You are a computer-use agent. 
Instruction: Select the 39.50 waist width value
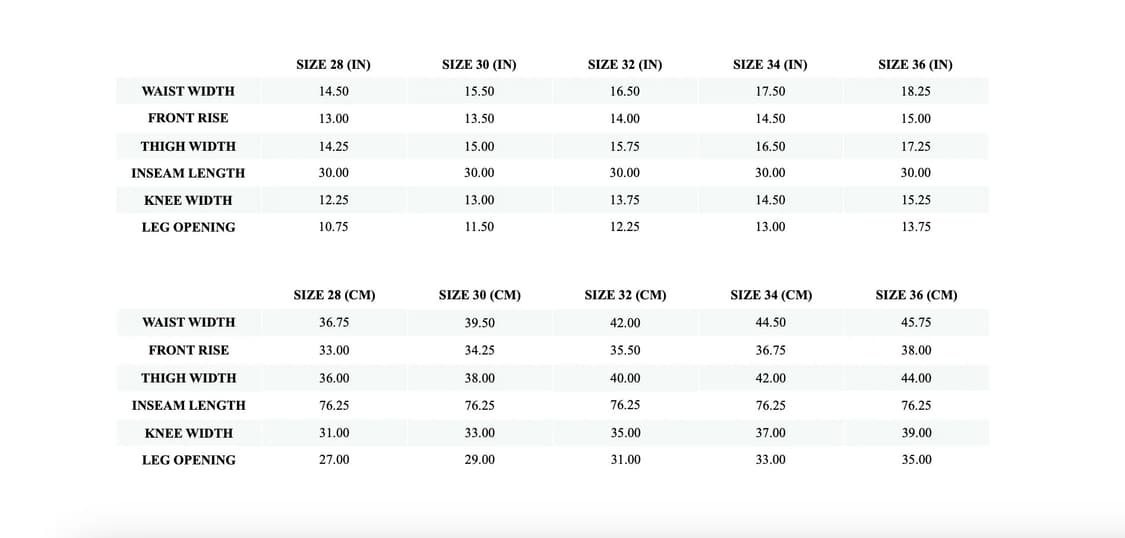point(480,322)
